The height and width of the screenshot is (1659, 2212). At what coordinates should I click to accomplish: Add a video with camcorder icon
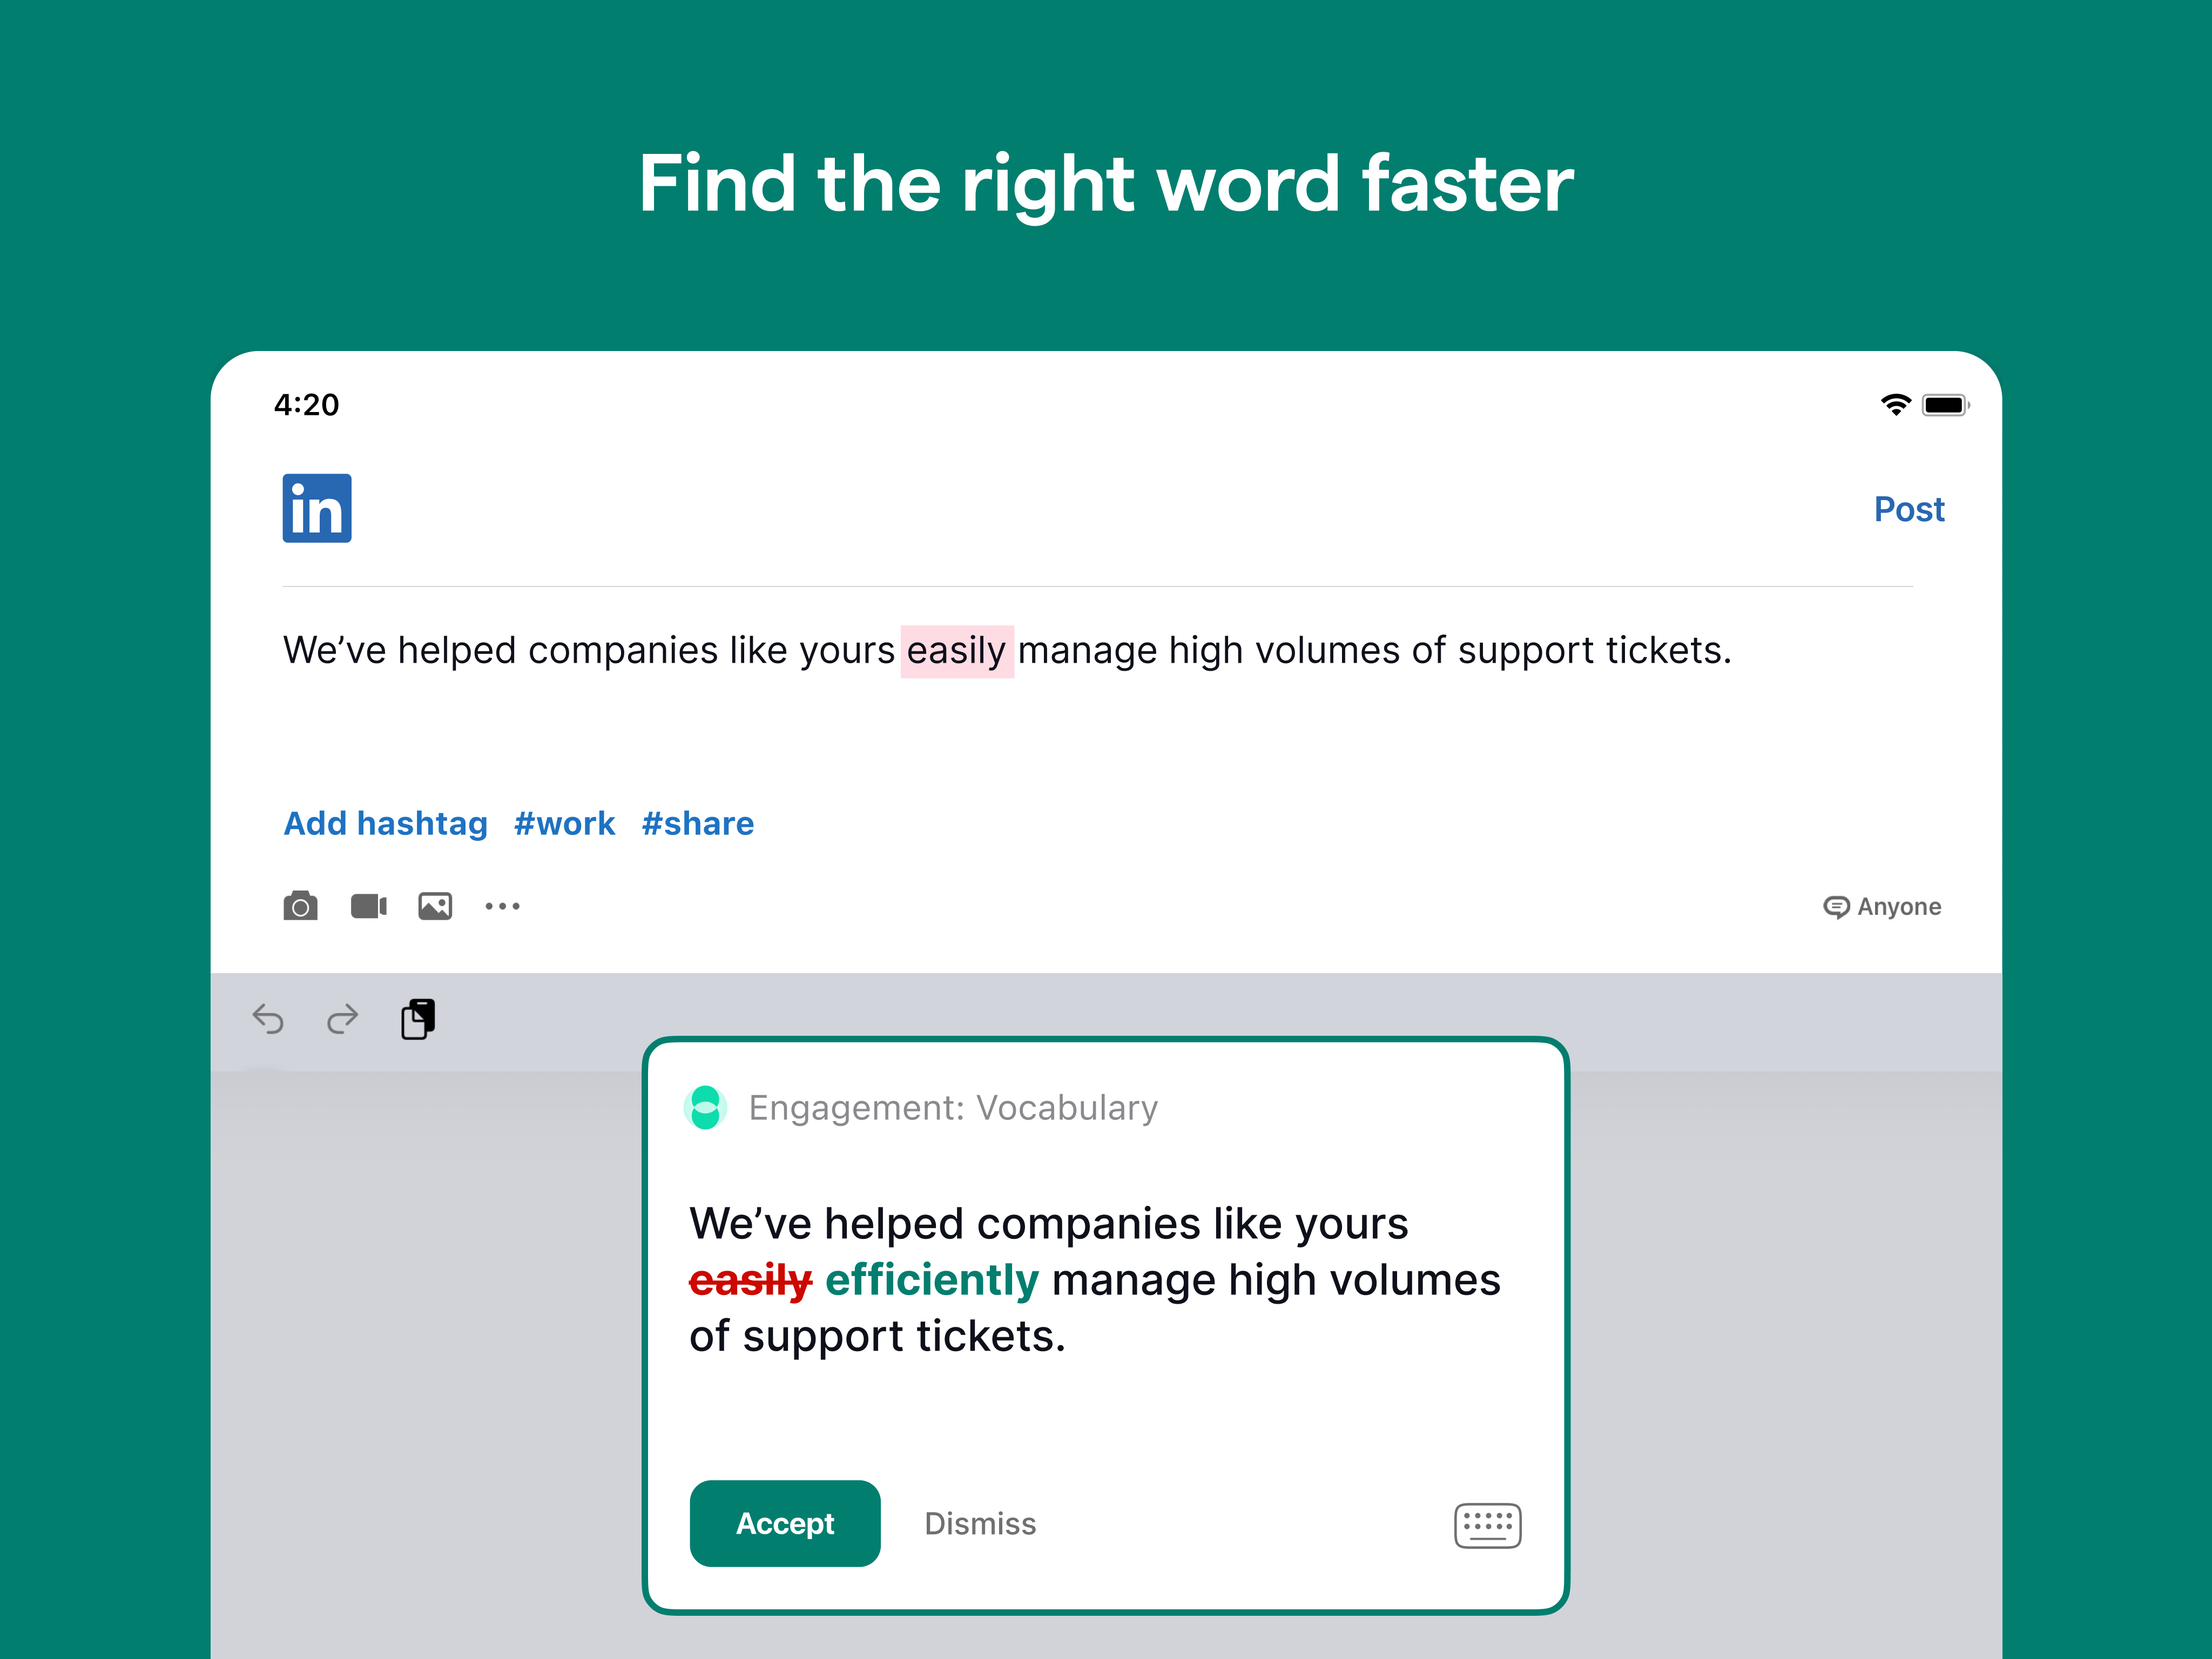point(368,906)
